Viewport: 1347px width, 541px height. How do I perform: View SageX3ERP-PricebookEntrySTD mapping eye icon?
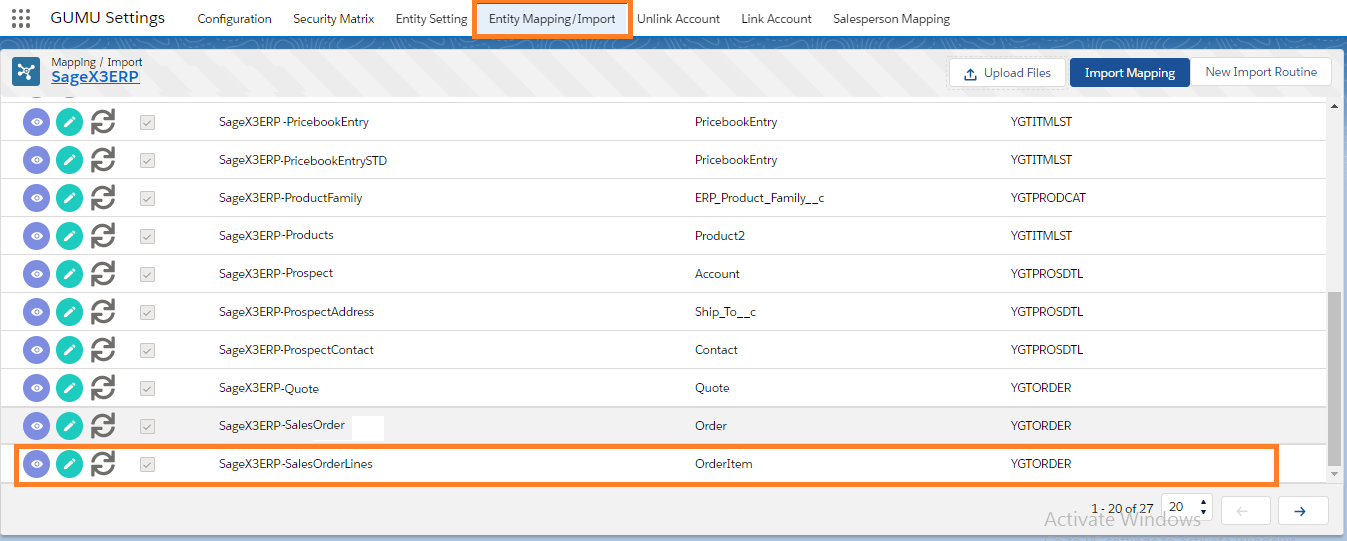tap(36, 160)
